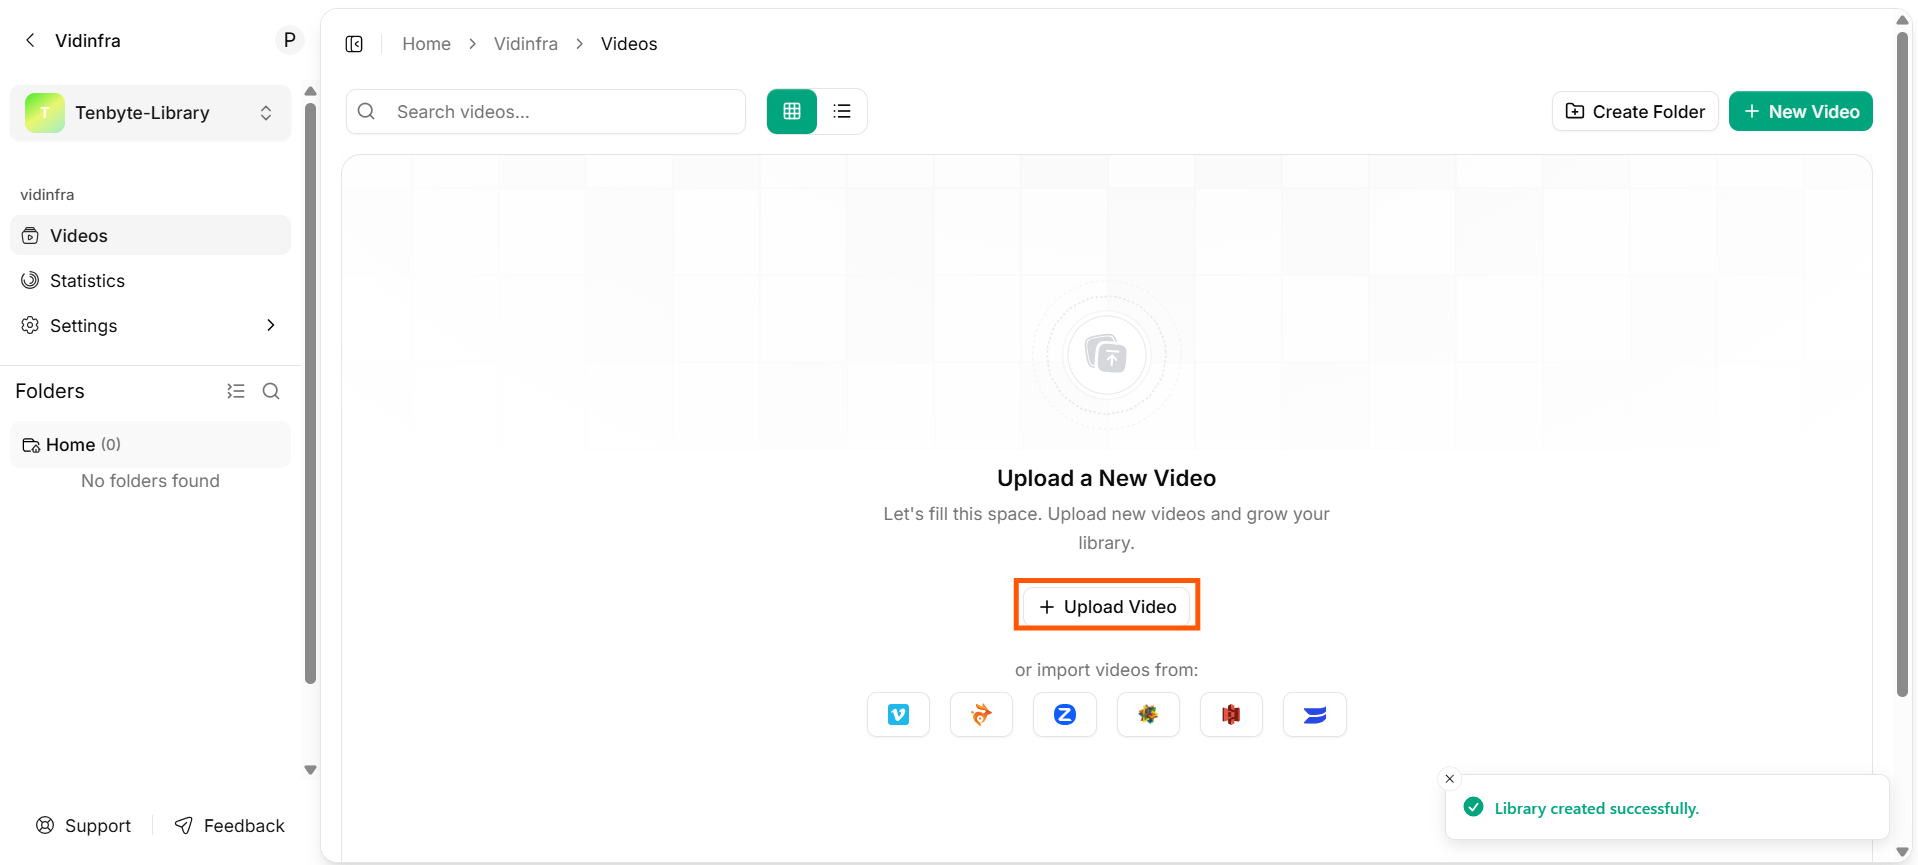This screenshot has height=865, width=1918.
Task: Click the Upload Video button
Action: (1107, 606)
